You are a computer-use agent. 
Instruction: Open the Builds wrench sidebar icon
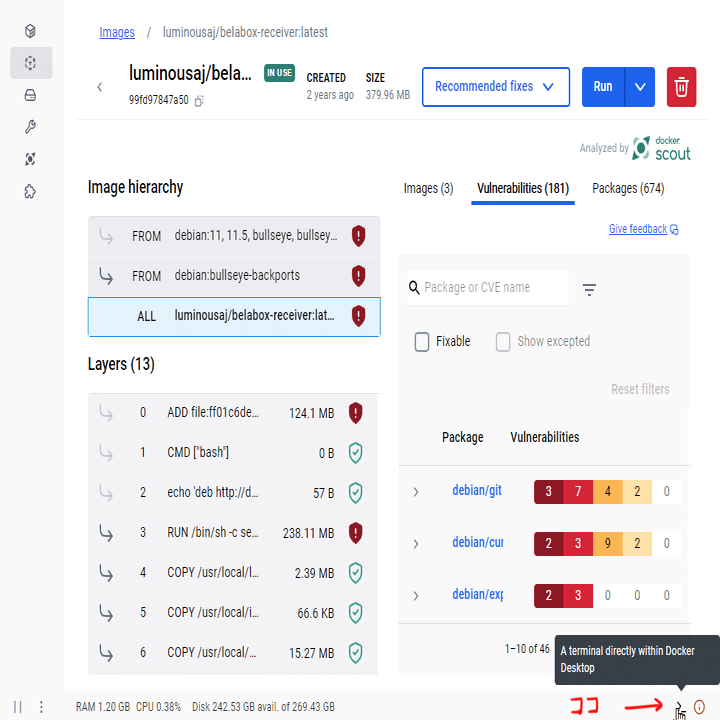(30, 127)
